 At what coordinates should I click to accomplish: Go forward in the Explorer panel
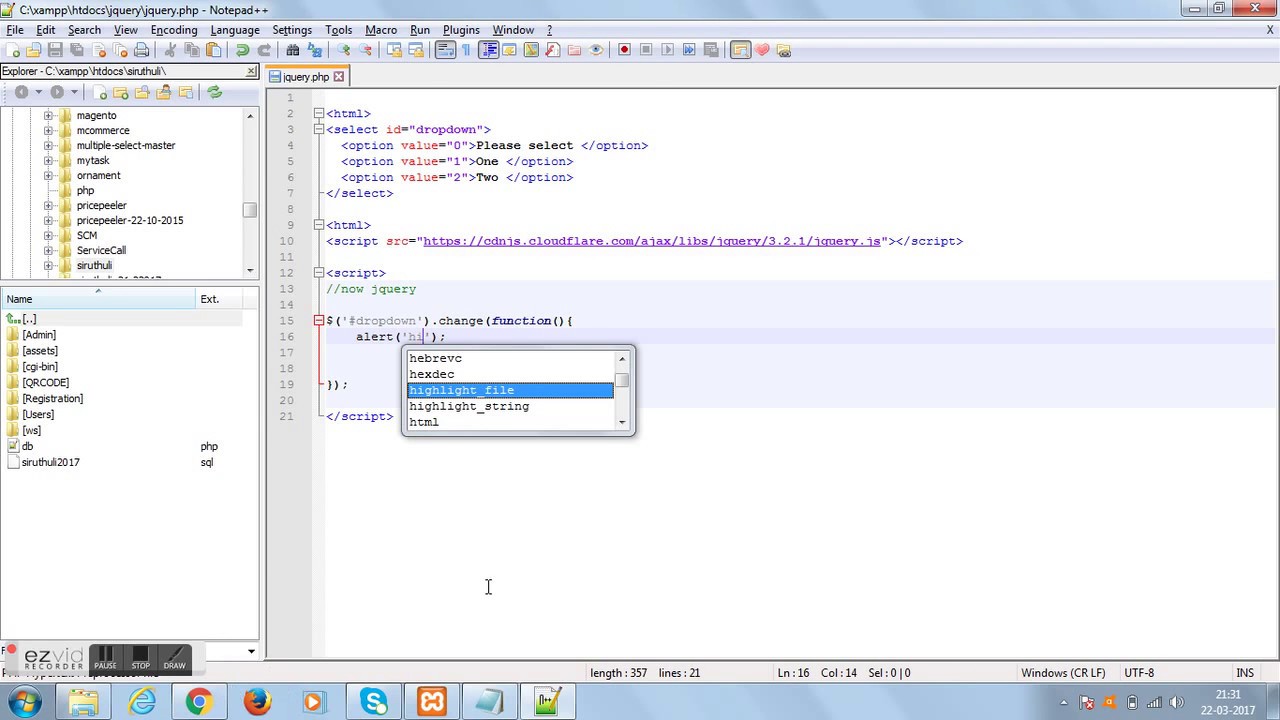point(57,92)
